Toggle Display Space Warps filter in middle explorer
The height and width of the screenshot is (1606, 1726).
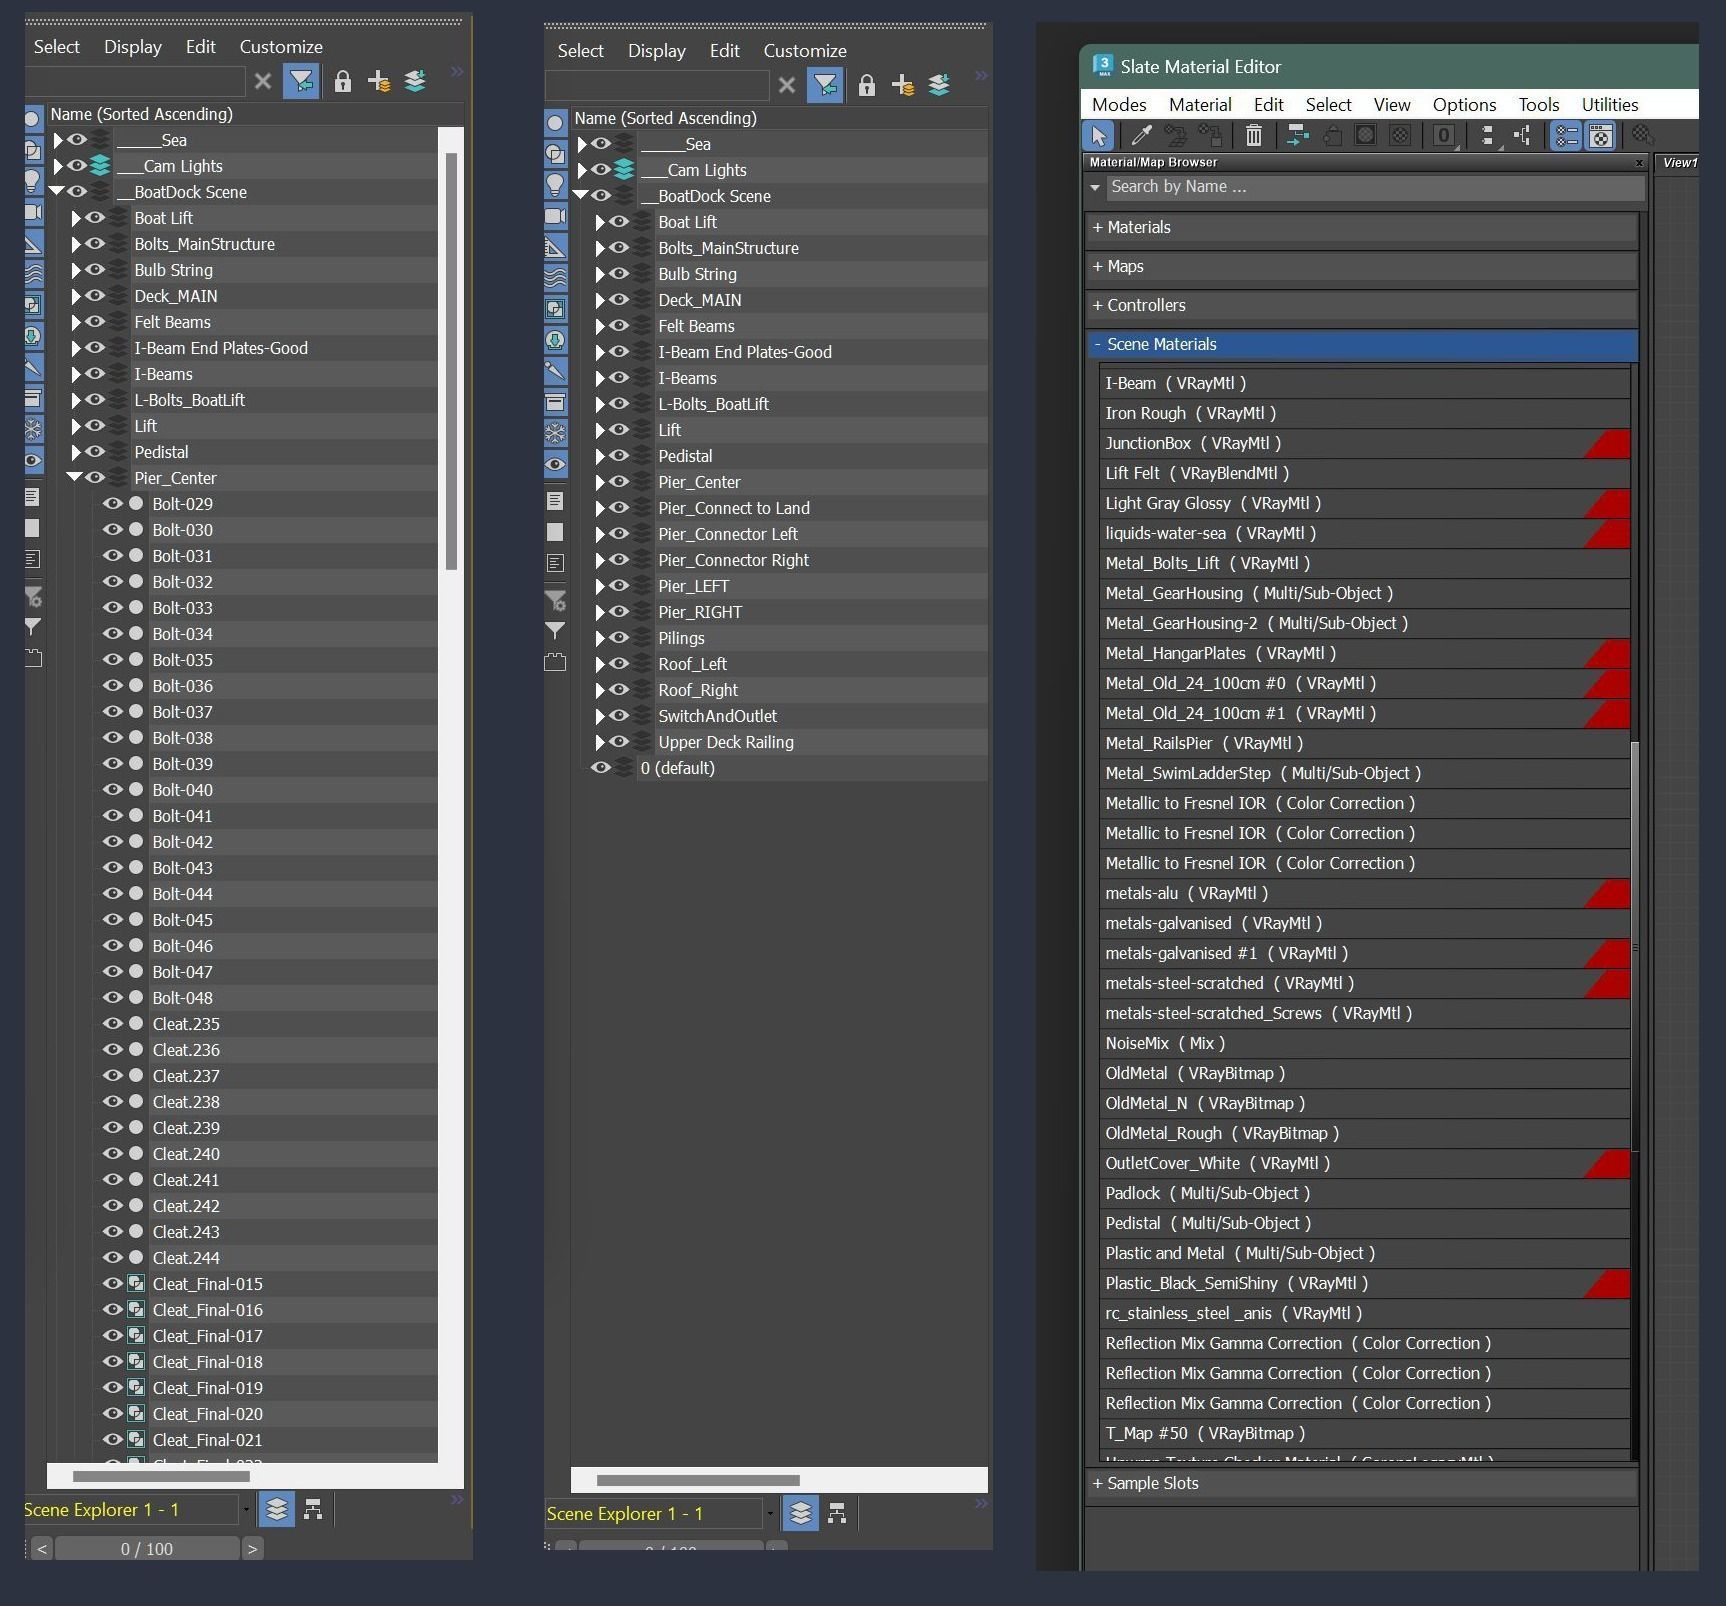[x=556, y=278]
